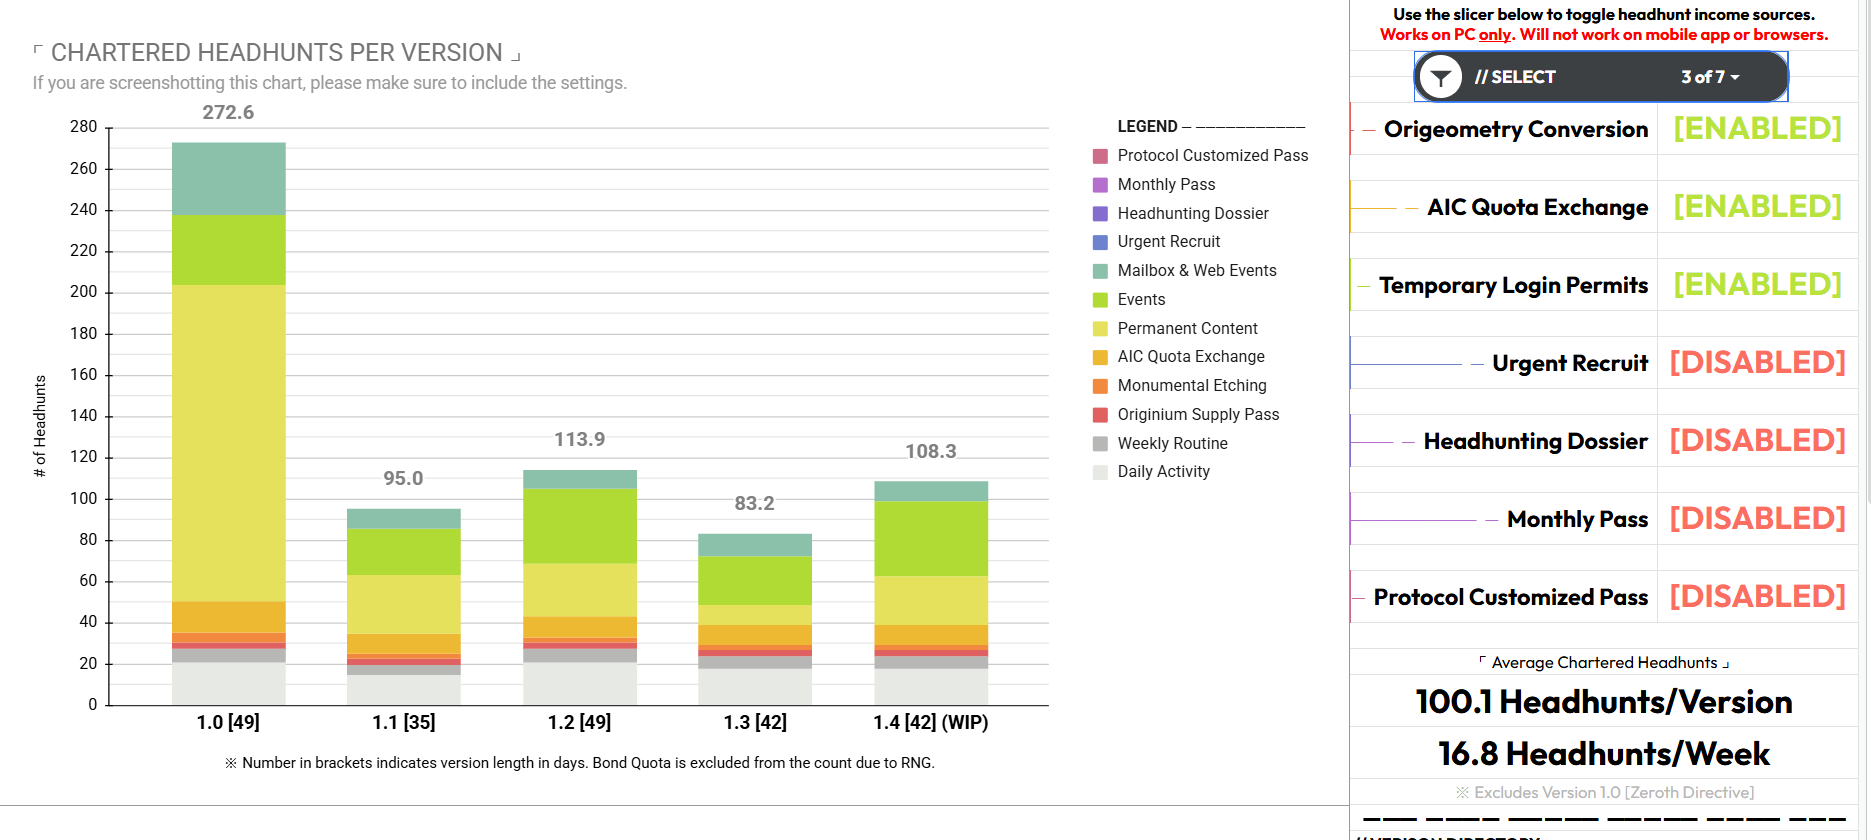Select the Origeometry Conversion source label
This screenshot has width=1871, height=840.
pyautogui.click(x=1516, y=129)
